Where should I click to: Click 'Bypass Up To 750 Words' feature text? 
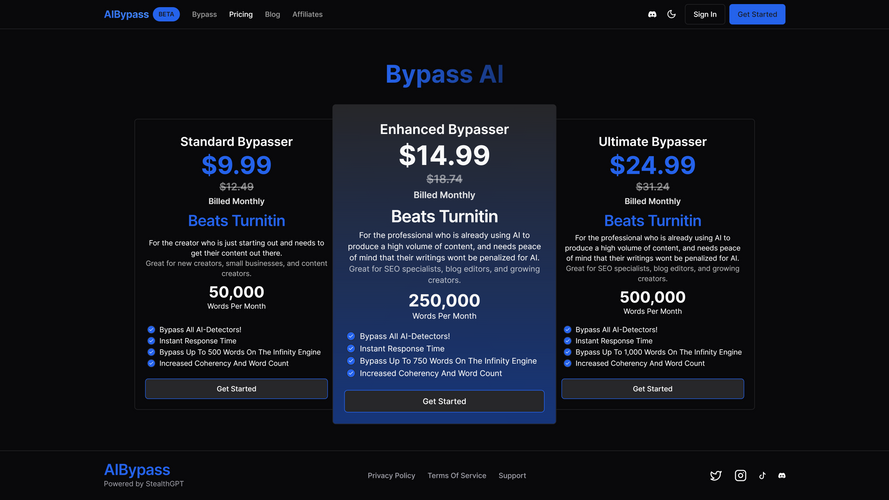pyautogui.click(x=448, y=361)
